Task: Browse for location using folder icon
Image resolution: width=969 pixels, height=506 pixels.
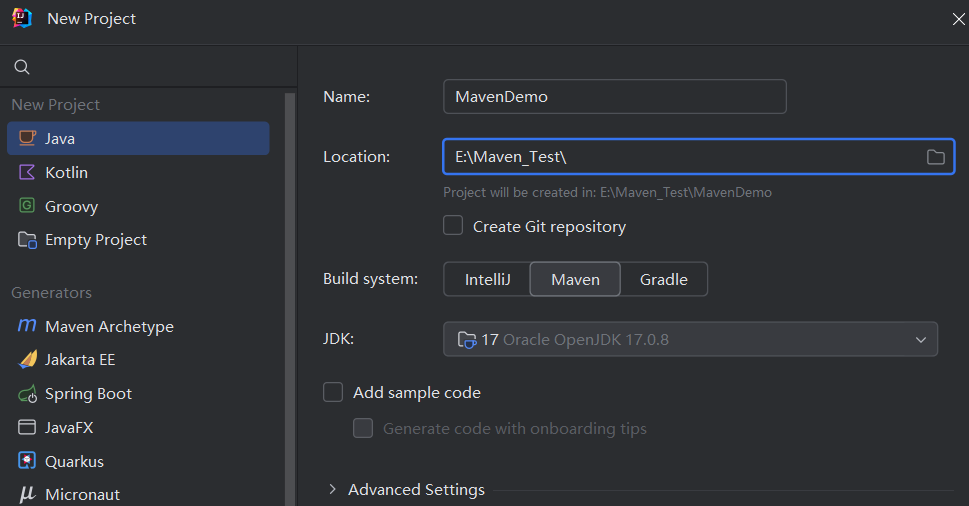Action: coord(935,157)
